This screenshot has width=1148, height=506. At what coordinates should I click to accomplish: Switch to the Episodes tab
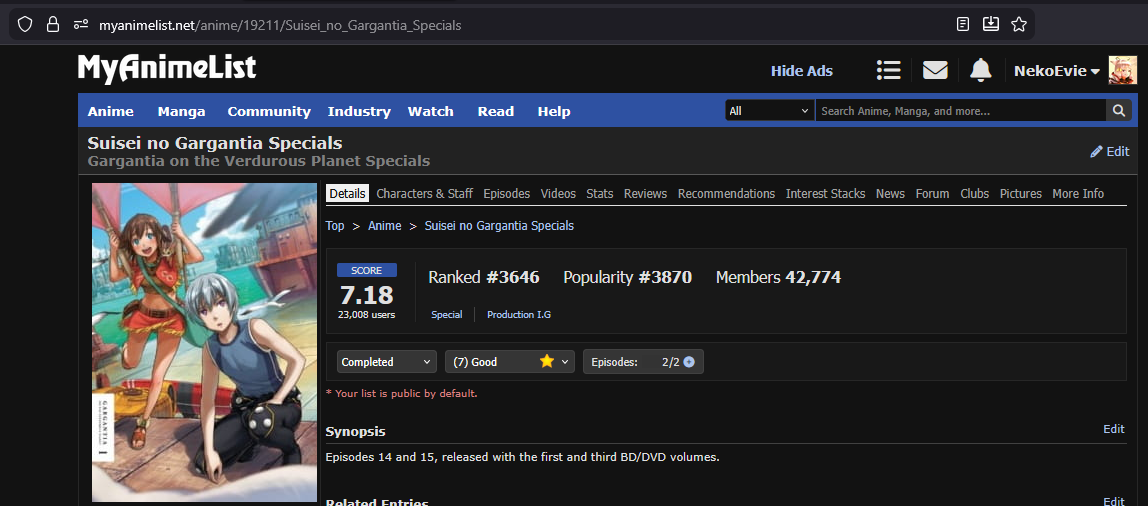(x=507, y=193)
